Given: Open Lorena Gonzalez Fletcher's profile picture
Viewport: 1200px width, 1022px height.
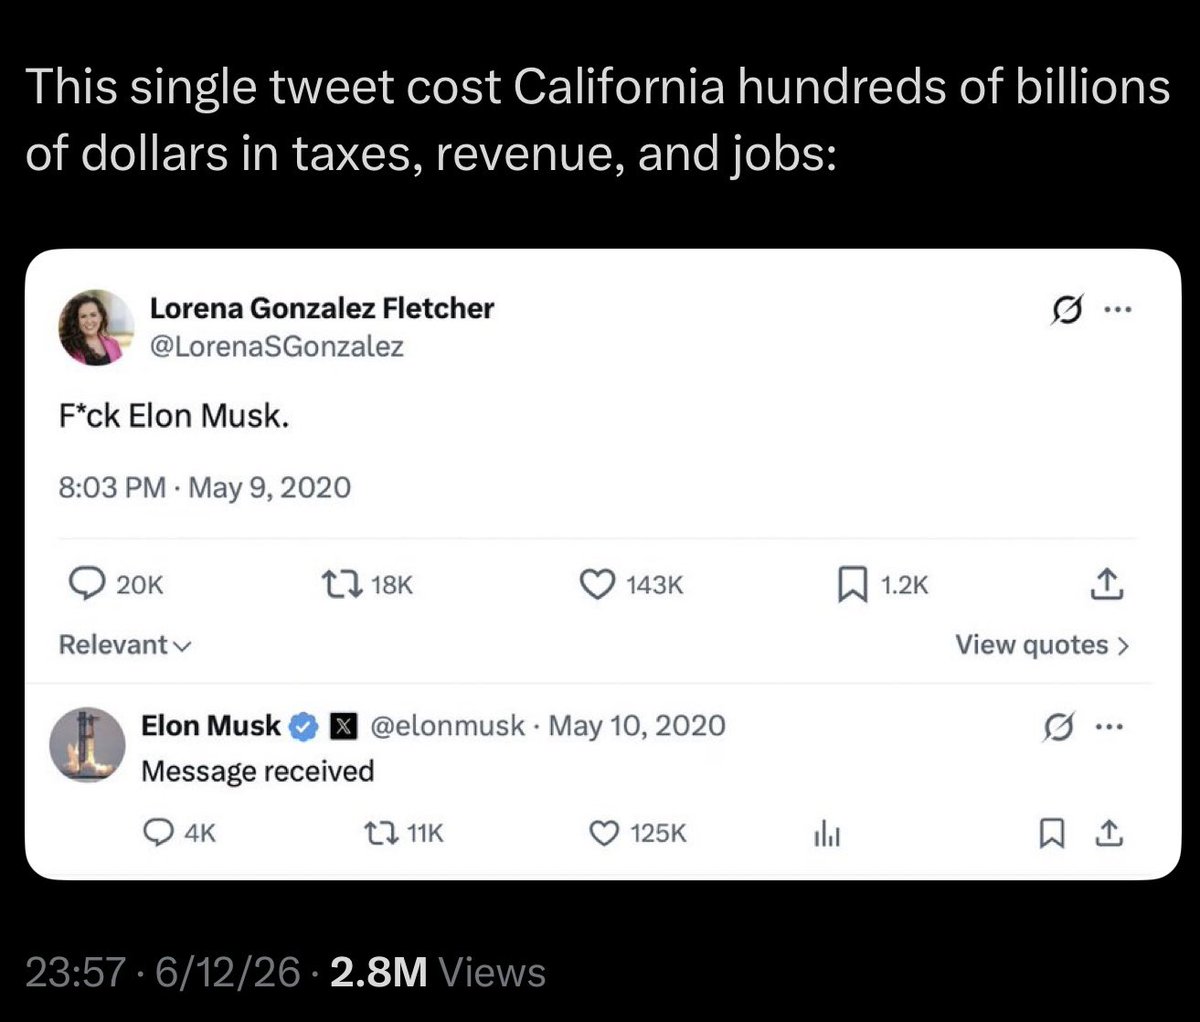Looking at the screenshot, I should 97,327.
